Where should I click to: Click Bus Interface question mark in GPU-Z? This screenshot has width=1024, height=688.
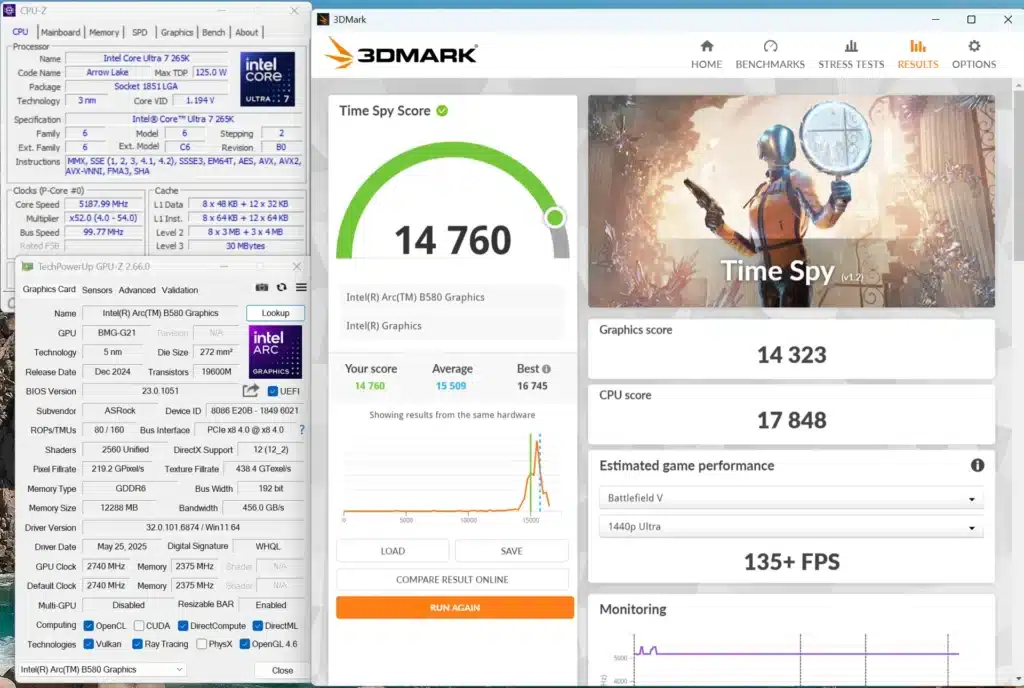click(x=302, y=430)
